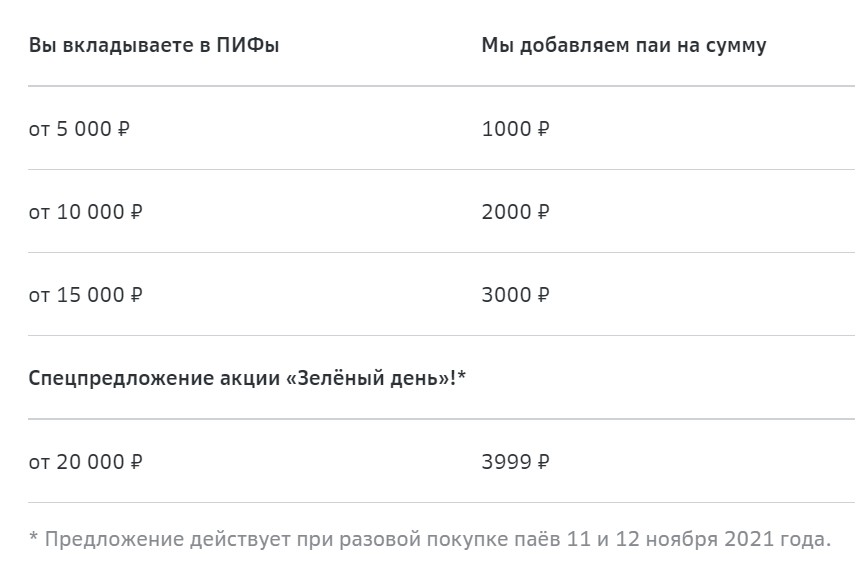Click the asterisk starting the footnote
Image resolution: width=855 pixels, height=576 pixels.
pyautogui.click(x=33, y=536)
